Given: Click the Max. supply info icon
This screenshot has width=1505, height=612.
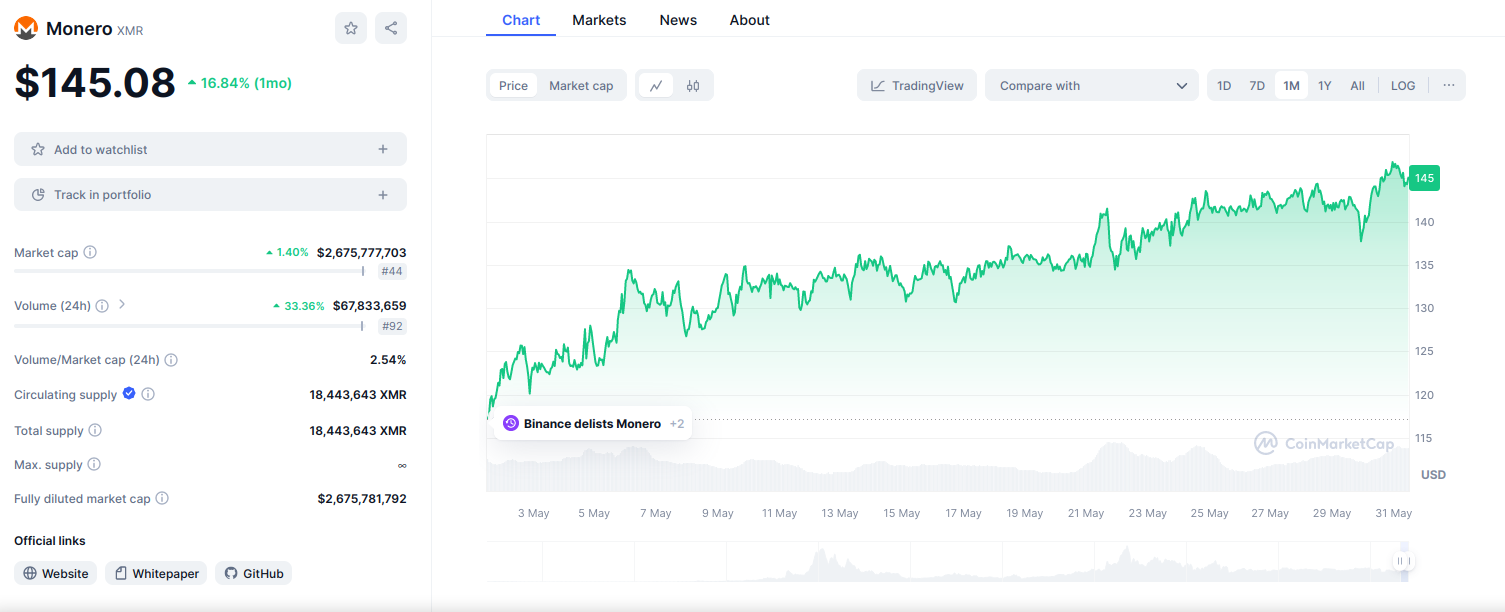Looking at the screenshot, I should coord(94,465).
